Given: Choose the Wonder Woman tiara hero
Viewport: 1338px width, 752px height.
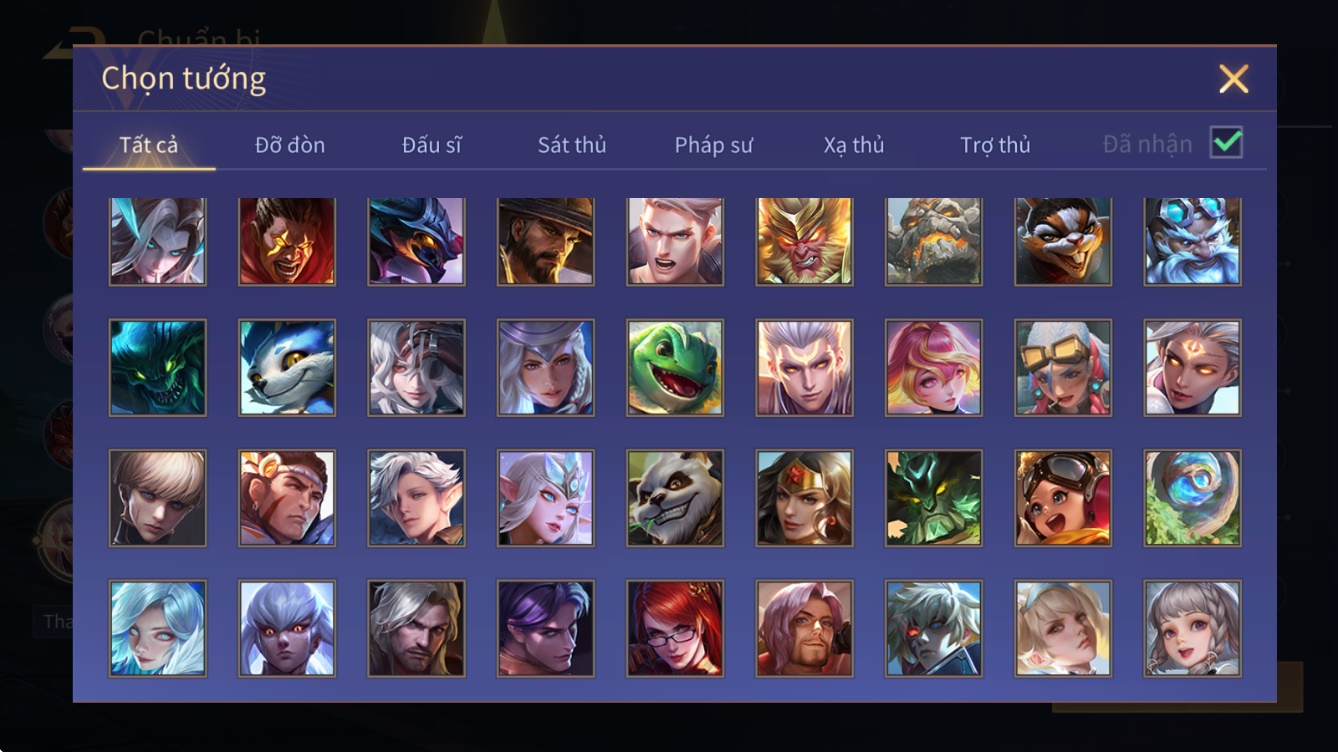Looking at the screenshot, I should 805,498.
